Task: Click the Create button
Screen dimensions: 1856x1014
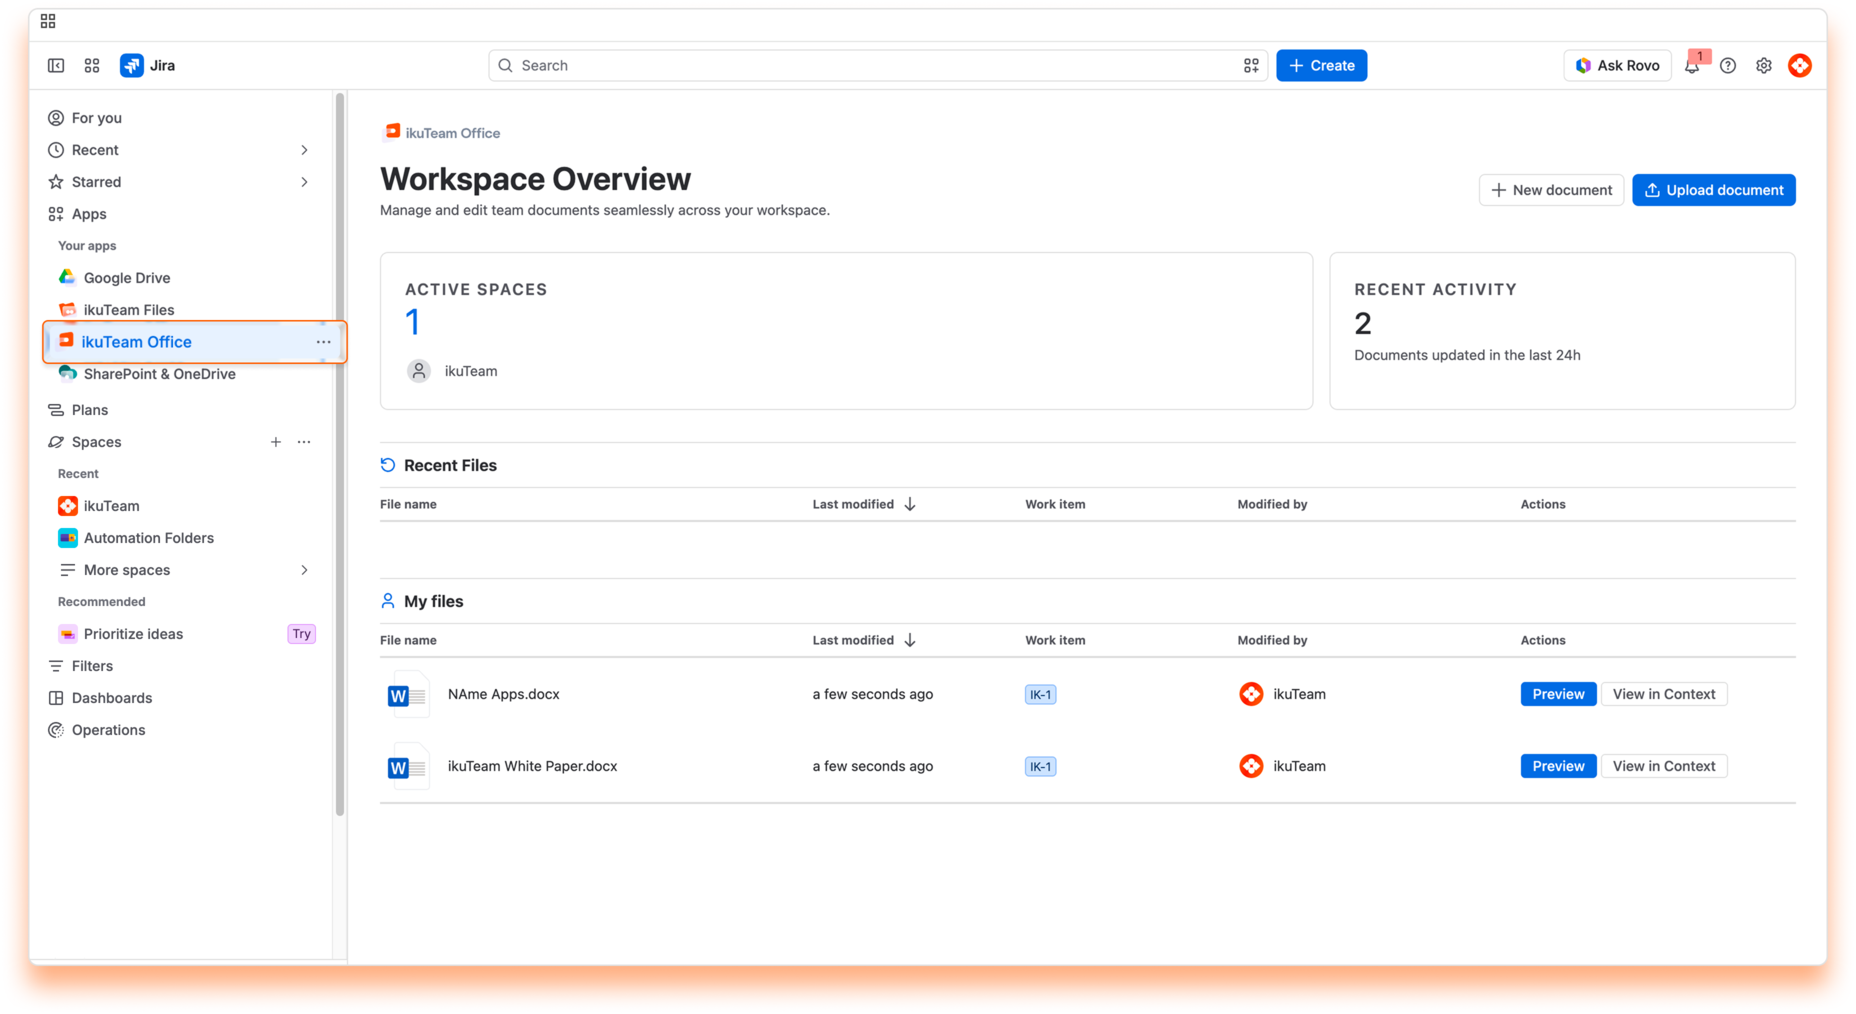Action: pyautogui.click(x=1321, y=65)
